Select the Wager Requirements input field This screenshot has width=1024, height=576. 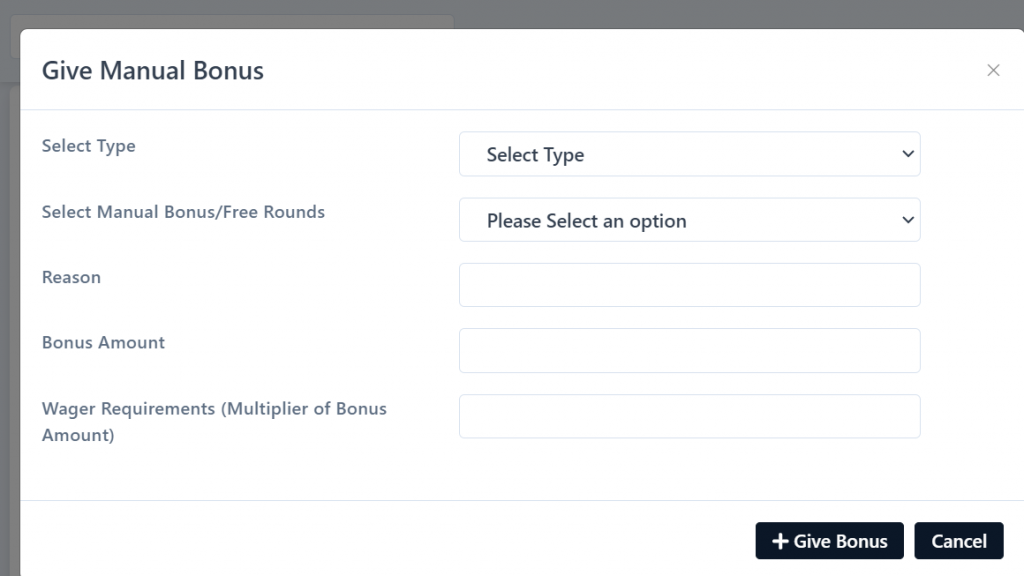tap(690, 416)
